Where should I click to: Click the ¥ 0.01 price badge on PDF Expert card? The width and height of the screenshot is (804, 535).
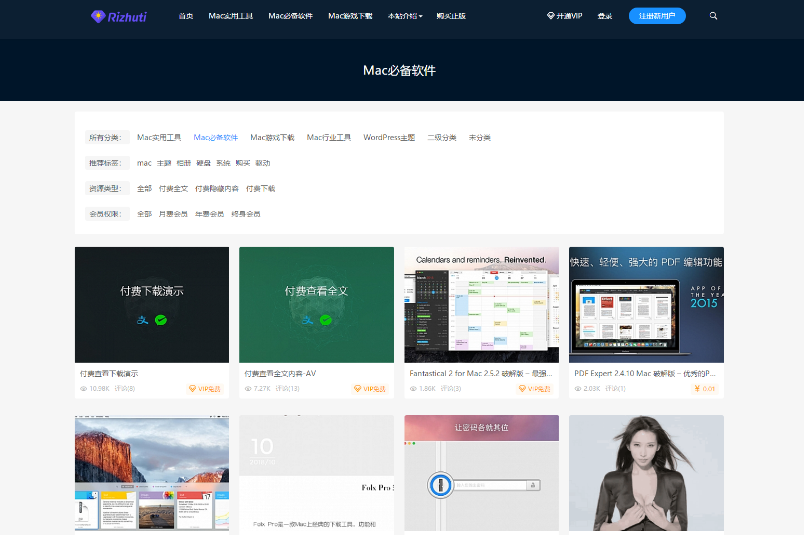705,389
